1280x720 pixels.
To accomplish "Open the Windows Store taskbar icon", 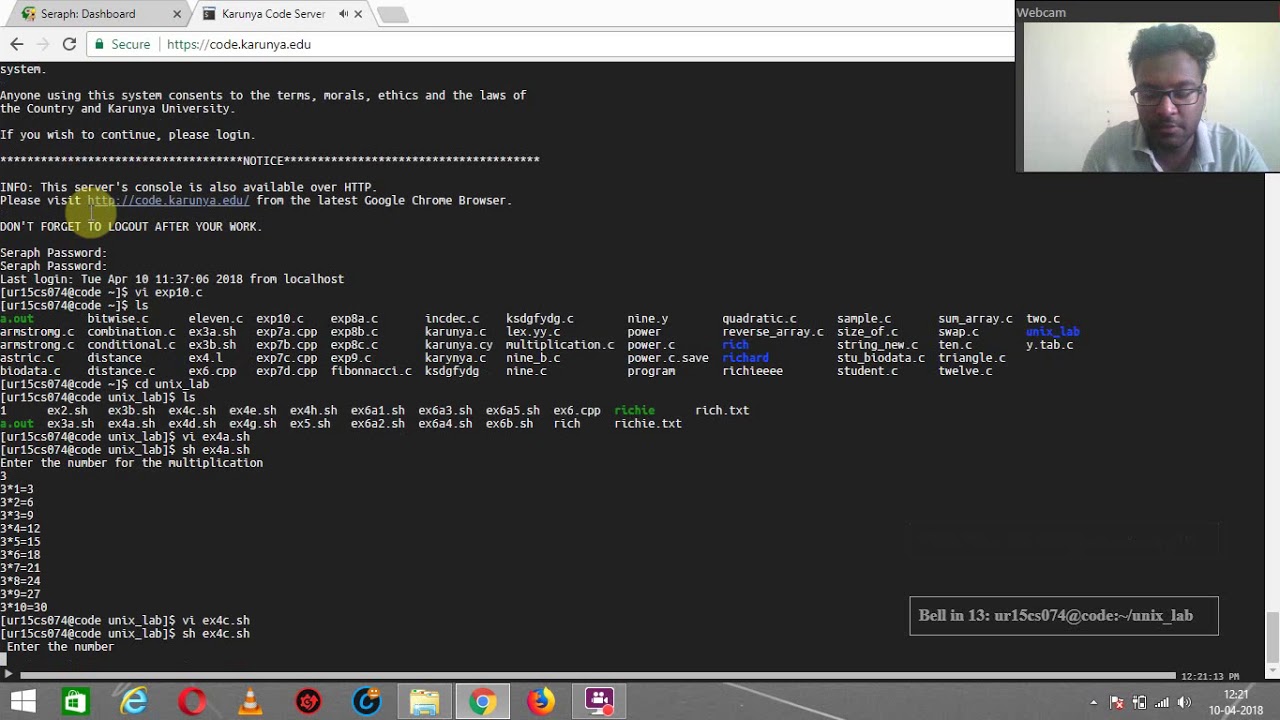I will click(75, 702).
